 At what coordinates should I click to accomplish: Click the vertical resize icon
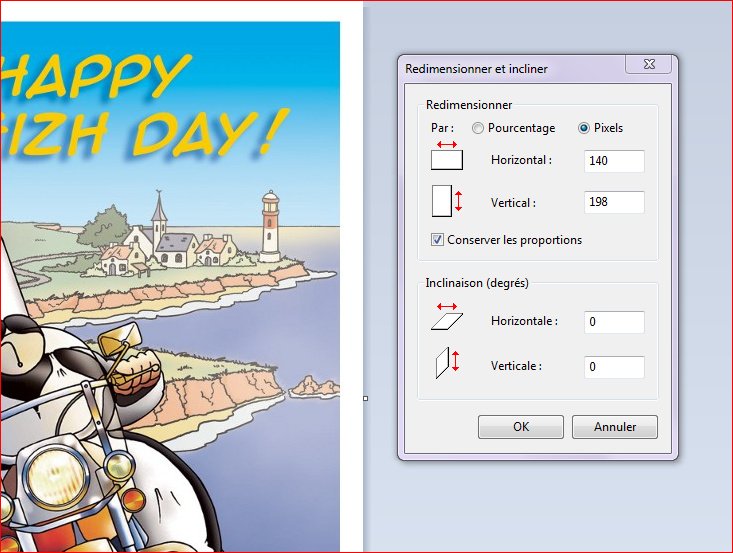coord(446,201)
